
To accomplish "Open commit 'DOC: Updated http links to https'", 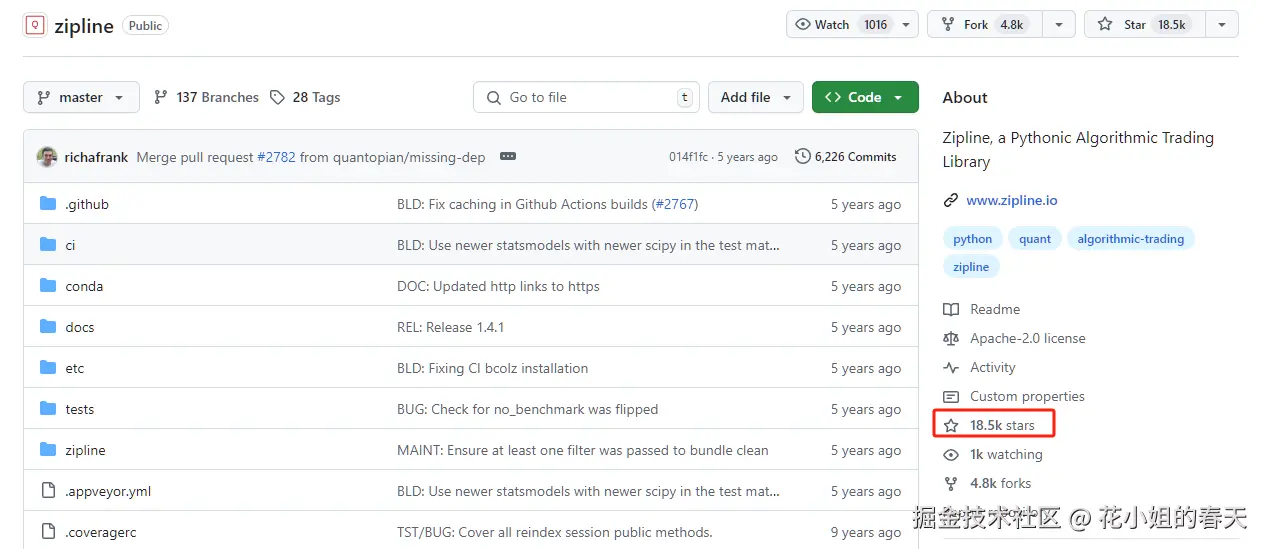I will click(498, 286).
